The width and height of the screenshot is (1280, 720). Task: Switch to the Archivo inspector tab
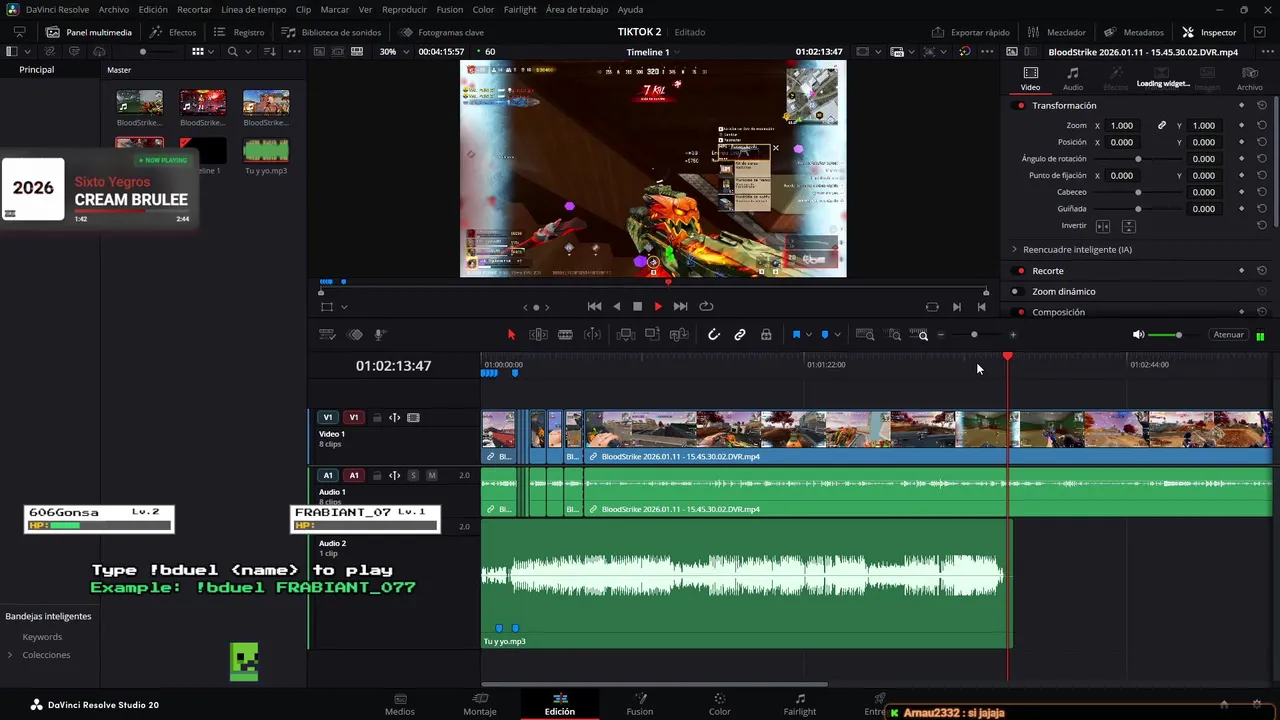tap(1249, 79)
